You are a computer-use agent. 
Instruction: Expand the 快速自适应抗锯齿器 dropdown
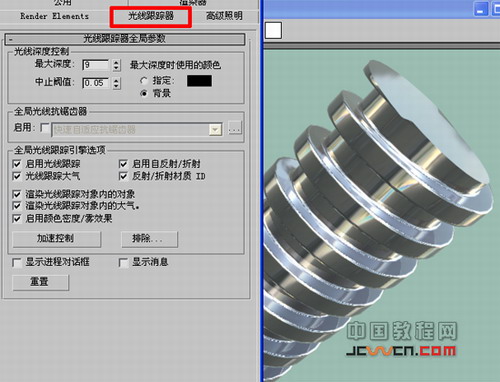pos(215,129)
